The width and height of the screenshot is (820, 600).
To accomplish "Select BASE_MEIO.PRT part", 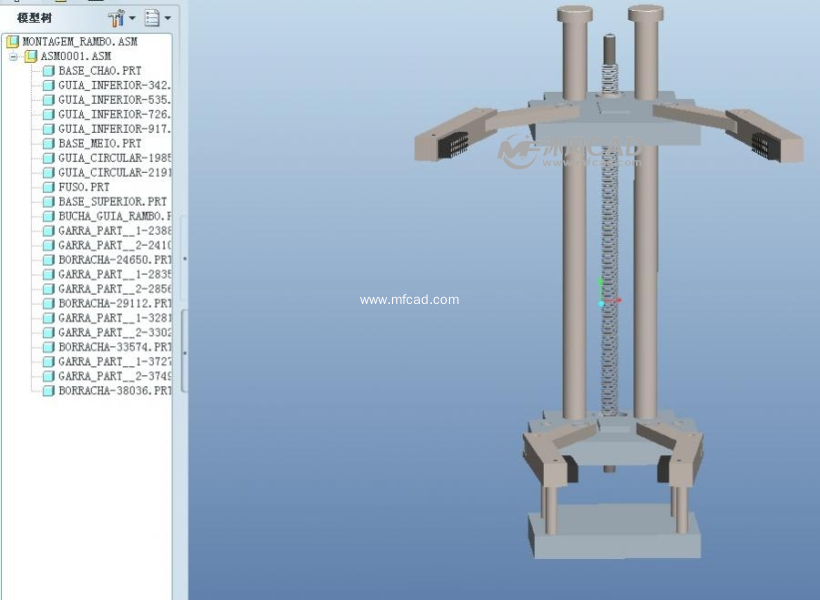I will tap(99, 144).
